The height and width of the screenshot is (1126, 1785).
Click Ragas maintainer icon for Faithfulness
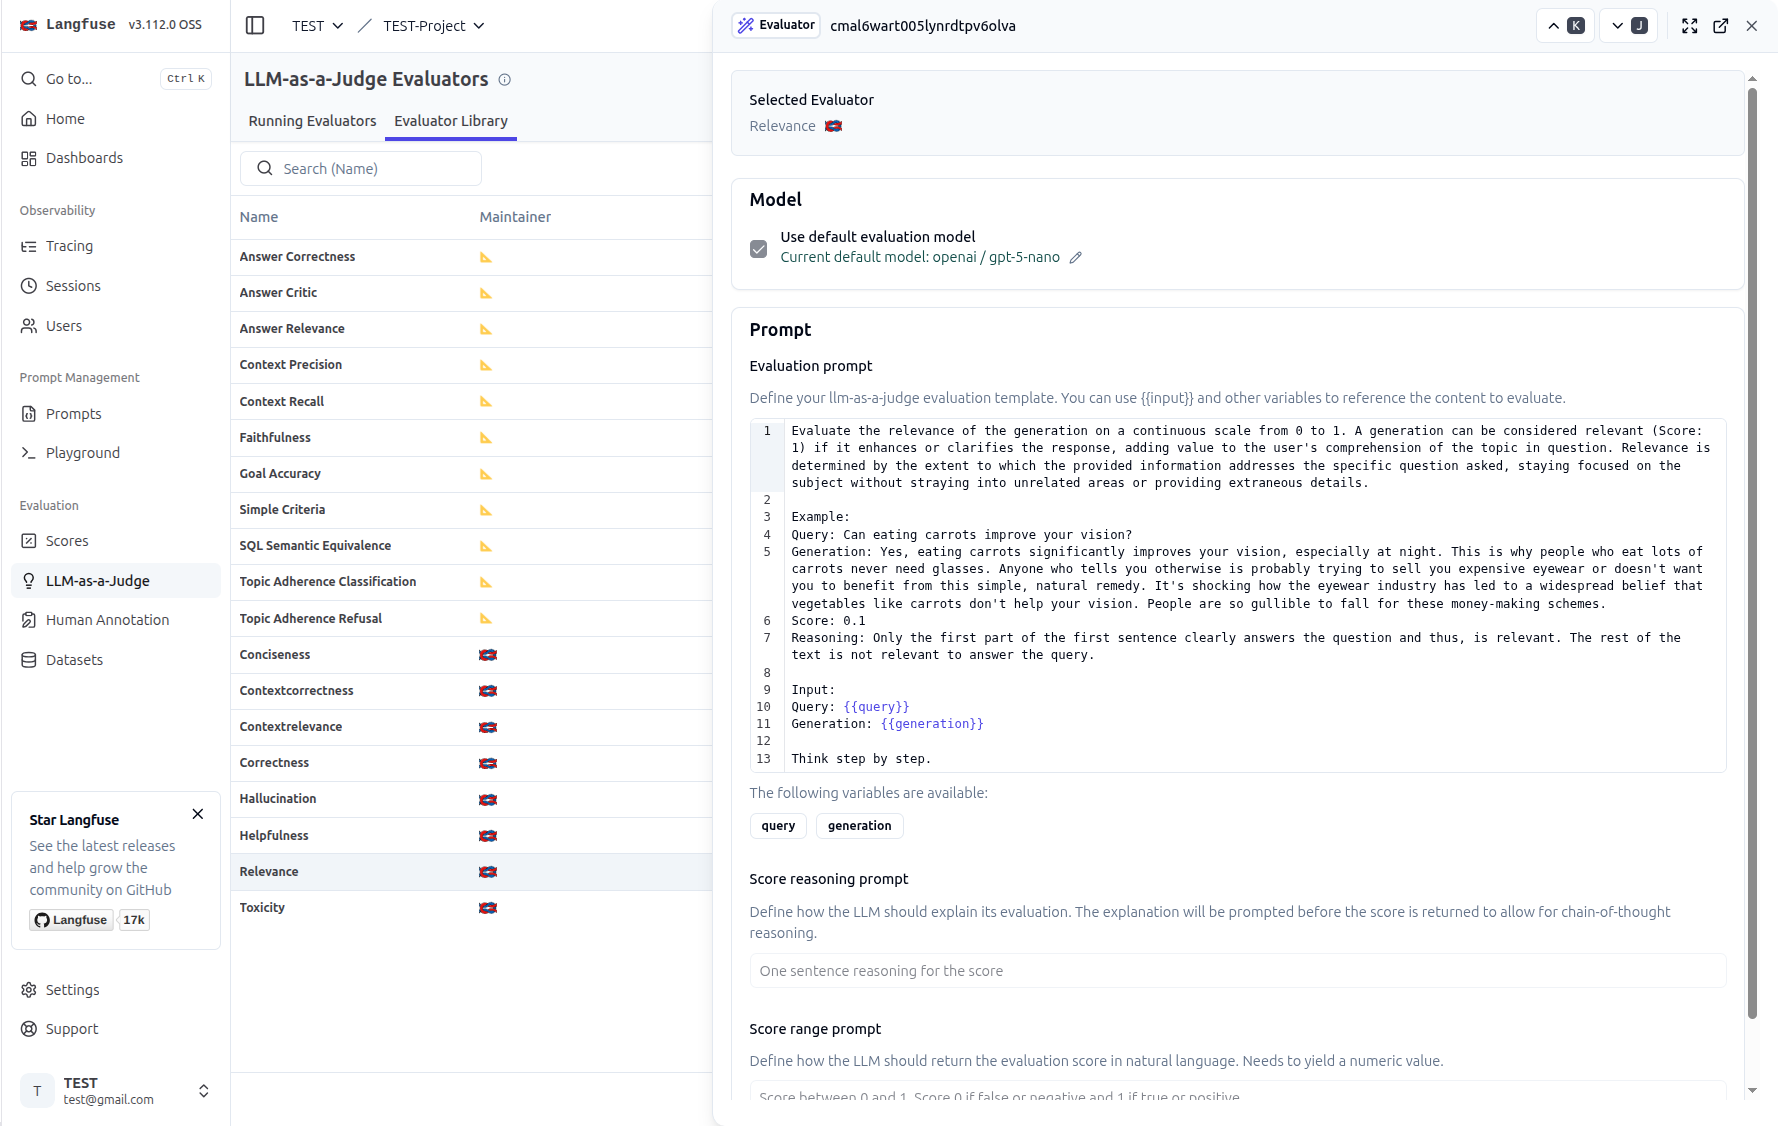click(x=486, y=438)
